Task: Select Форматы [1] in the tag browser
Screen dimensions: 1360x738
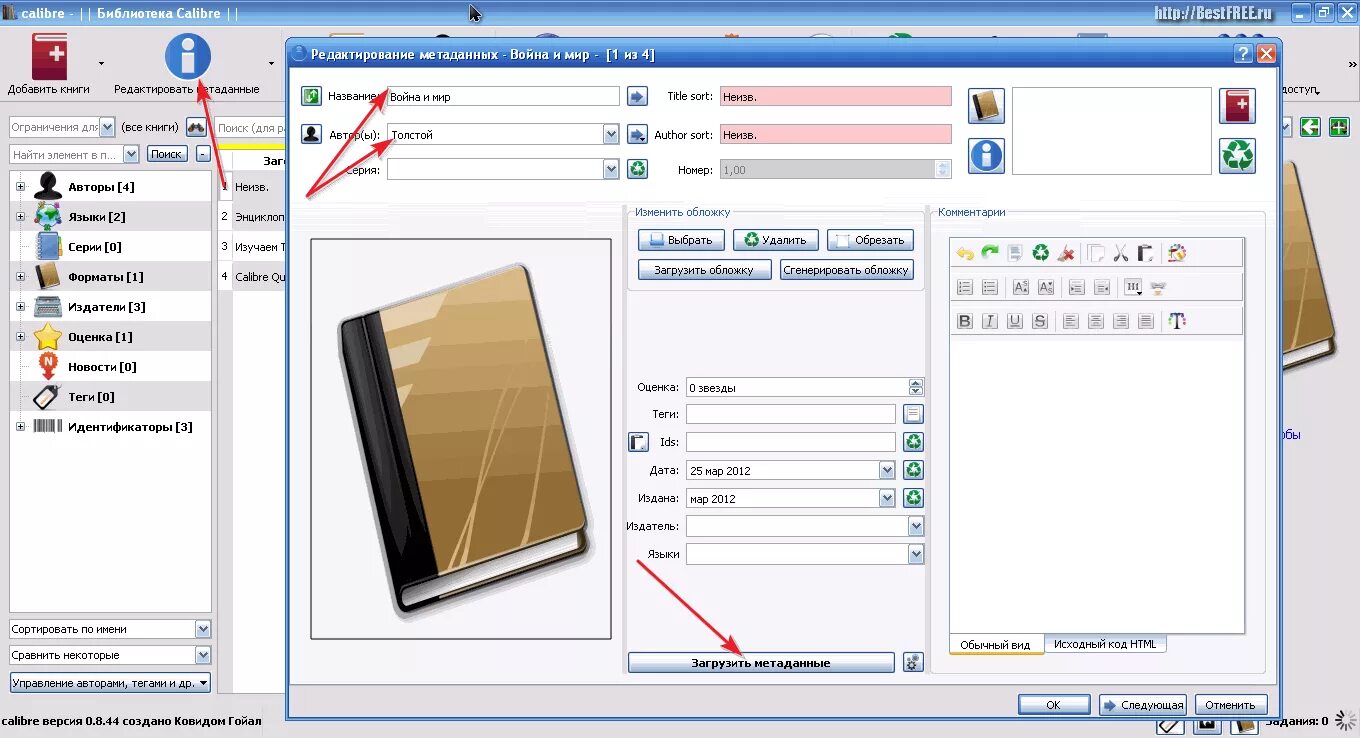Action: [106, 277]
